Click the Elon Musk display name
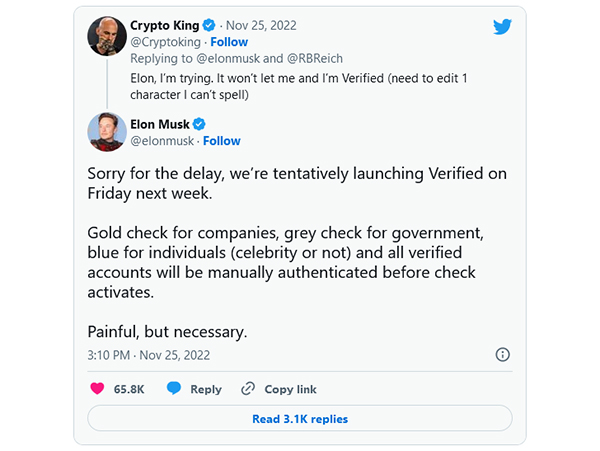The image size is (600, 451). (x=159, y=125)
